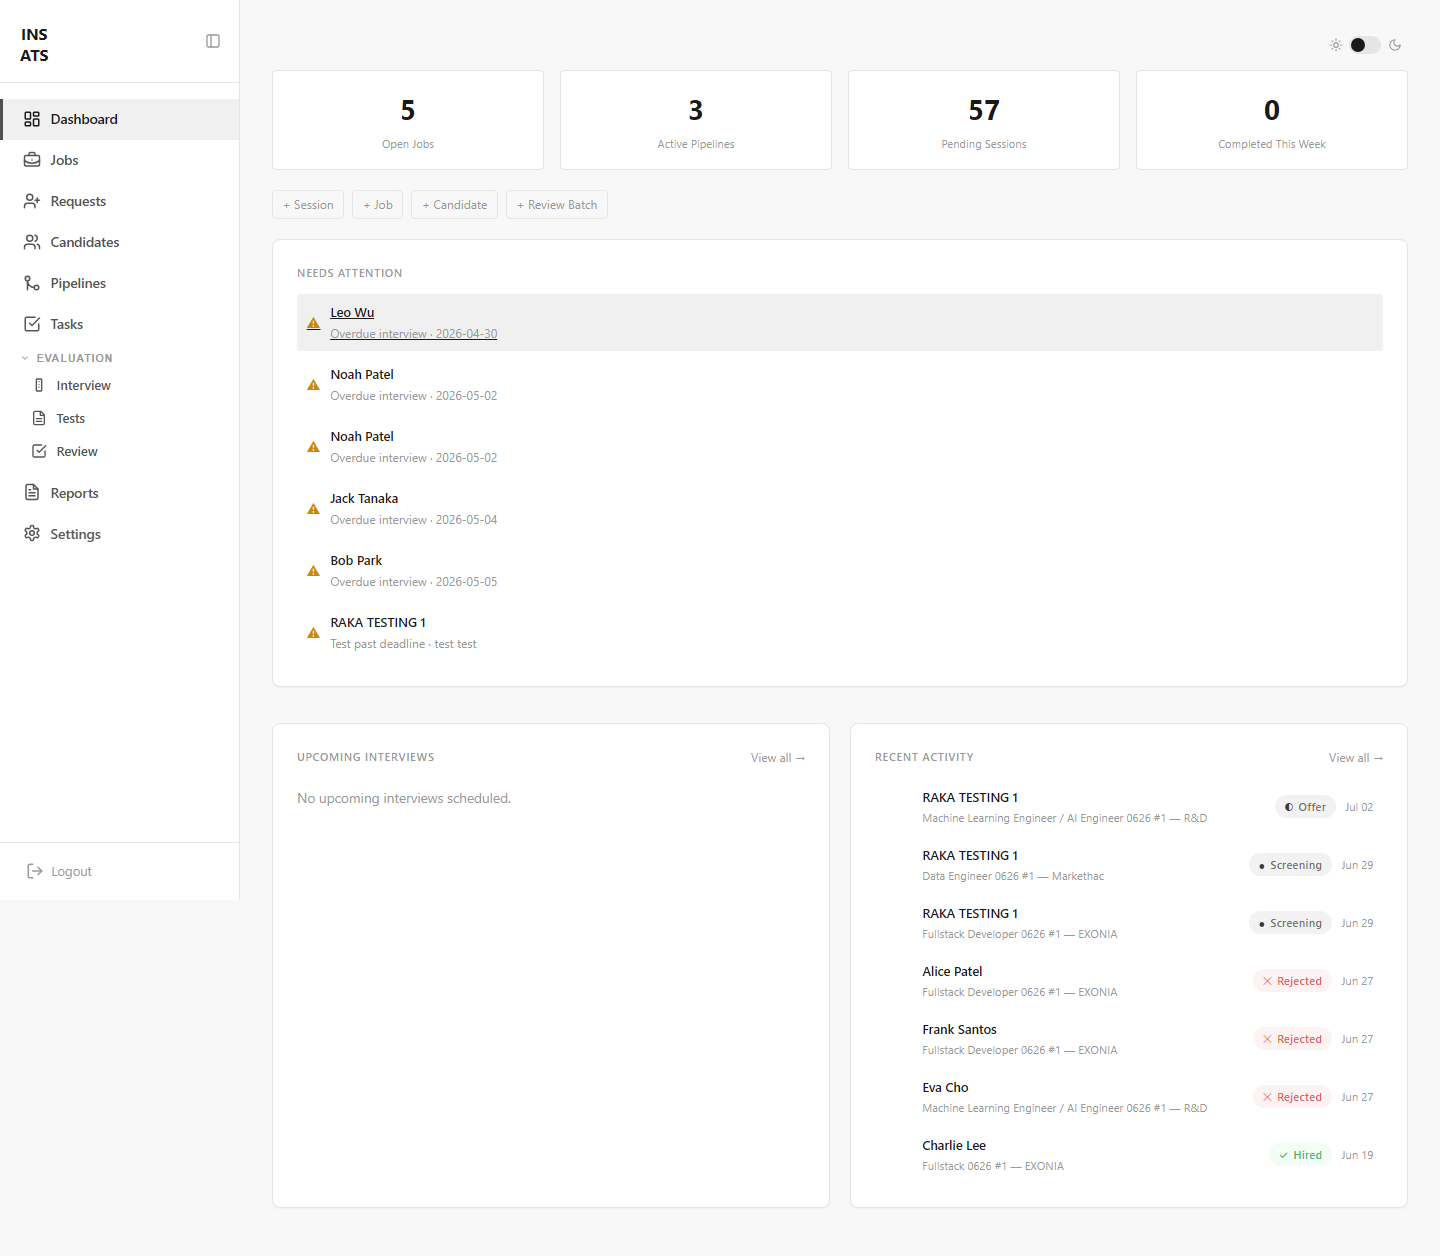The width and height of the screenshot is (1440, 1256).
Task: Open Leo Wu overdue interview item
Action: click(840, 322)
